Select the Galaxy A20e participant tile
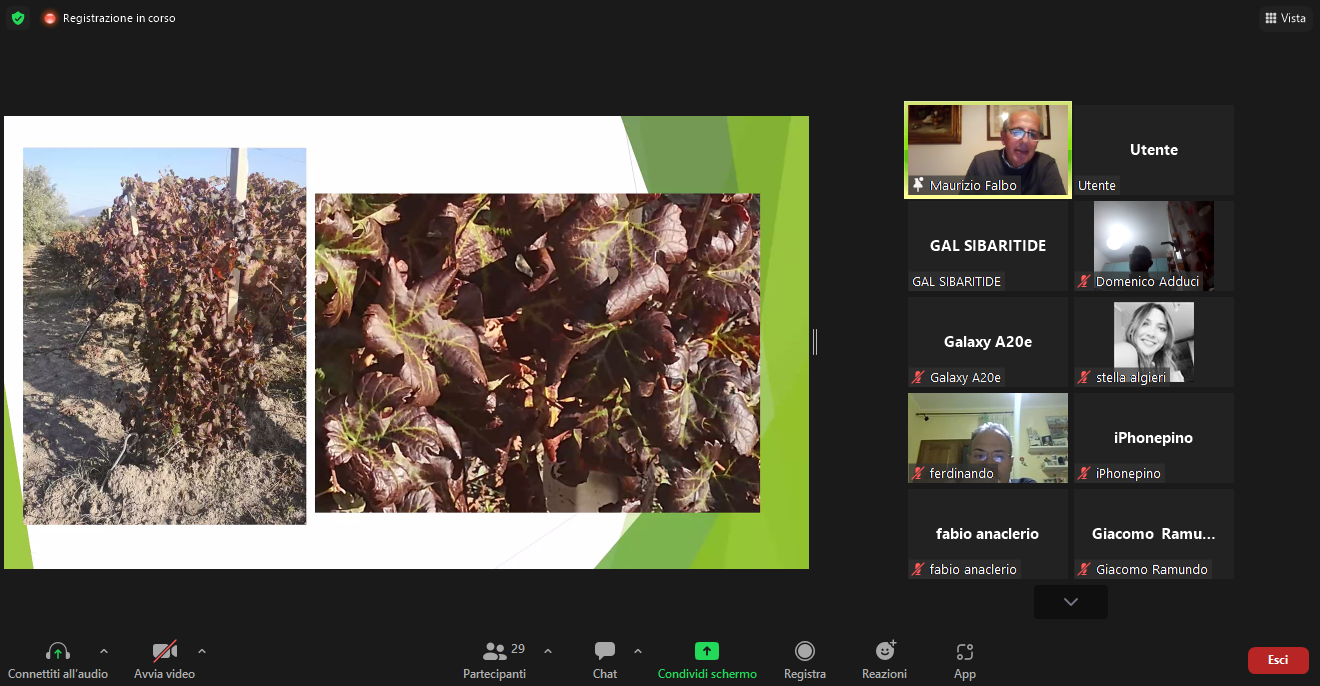1320x686 pixels. point(988,342)
